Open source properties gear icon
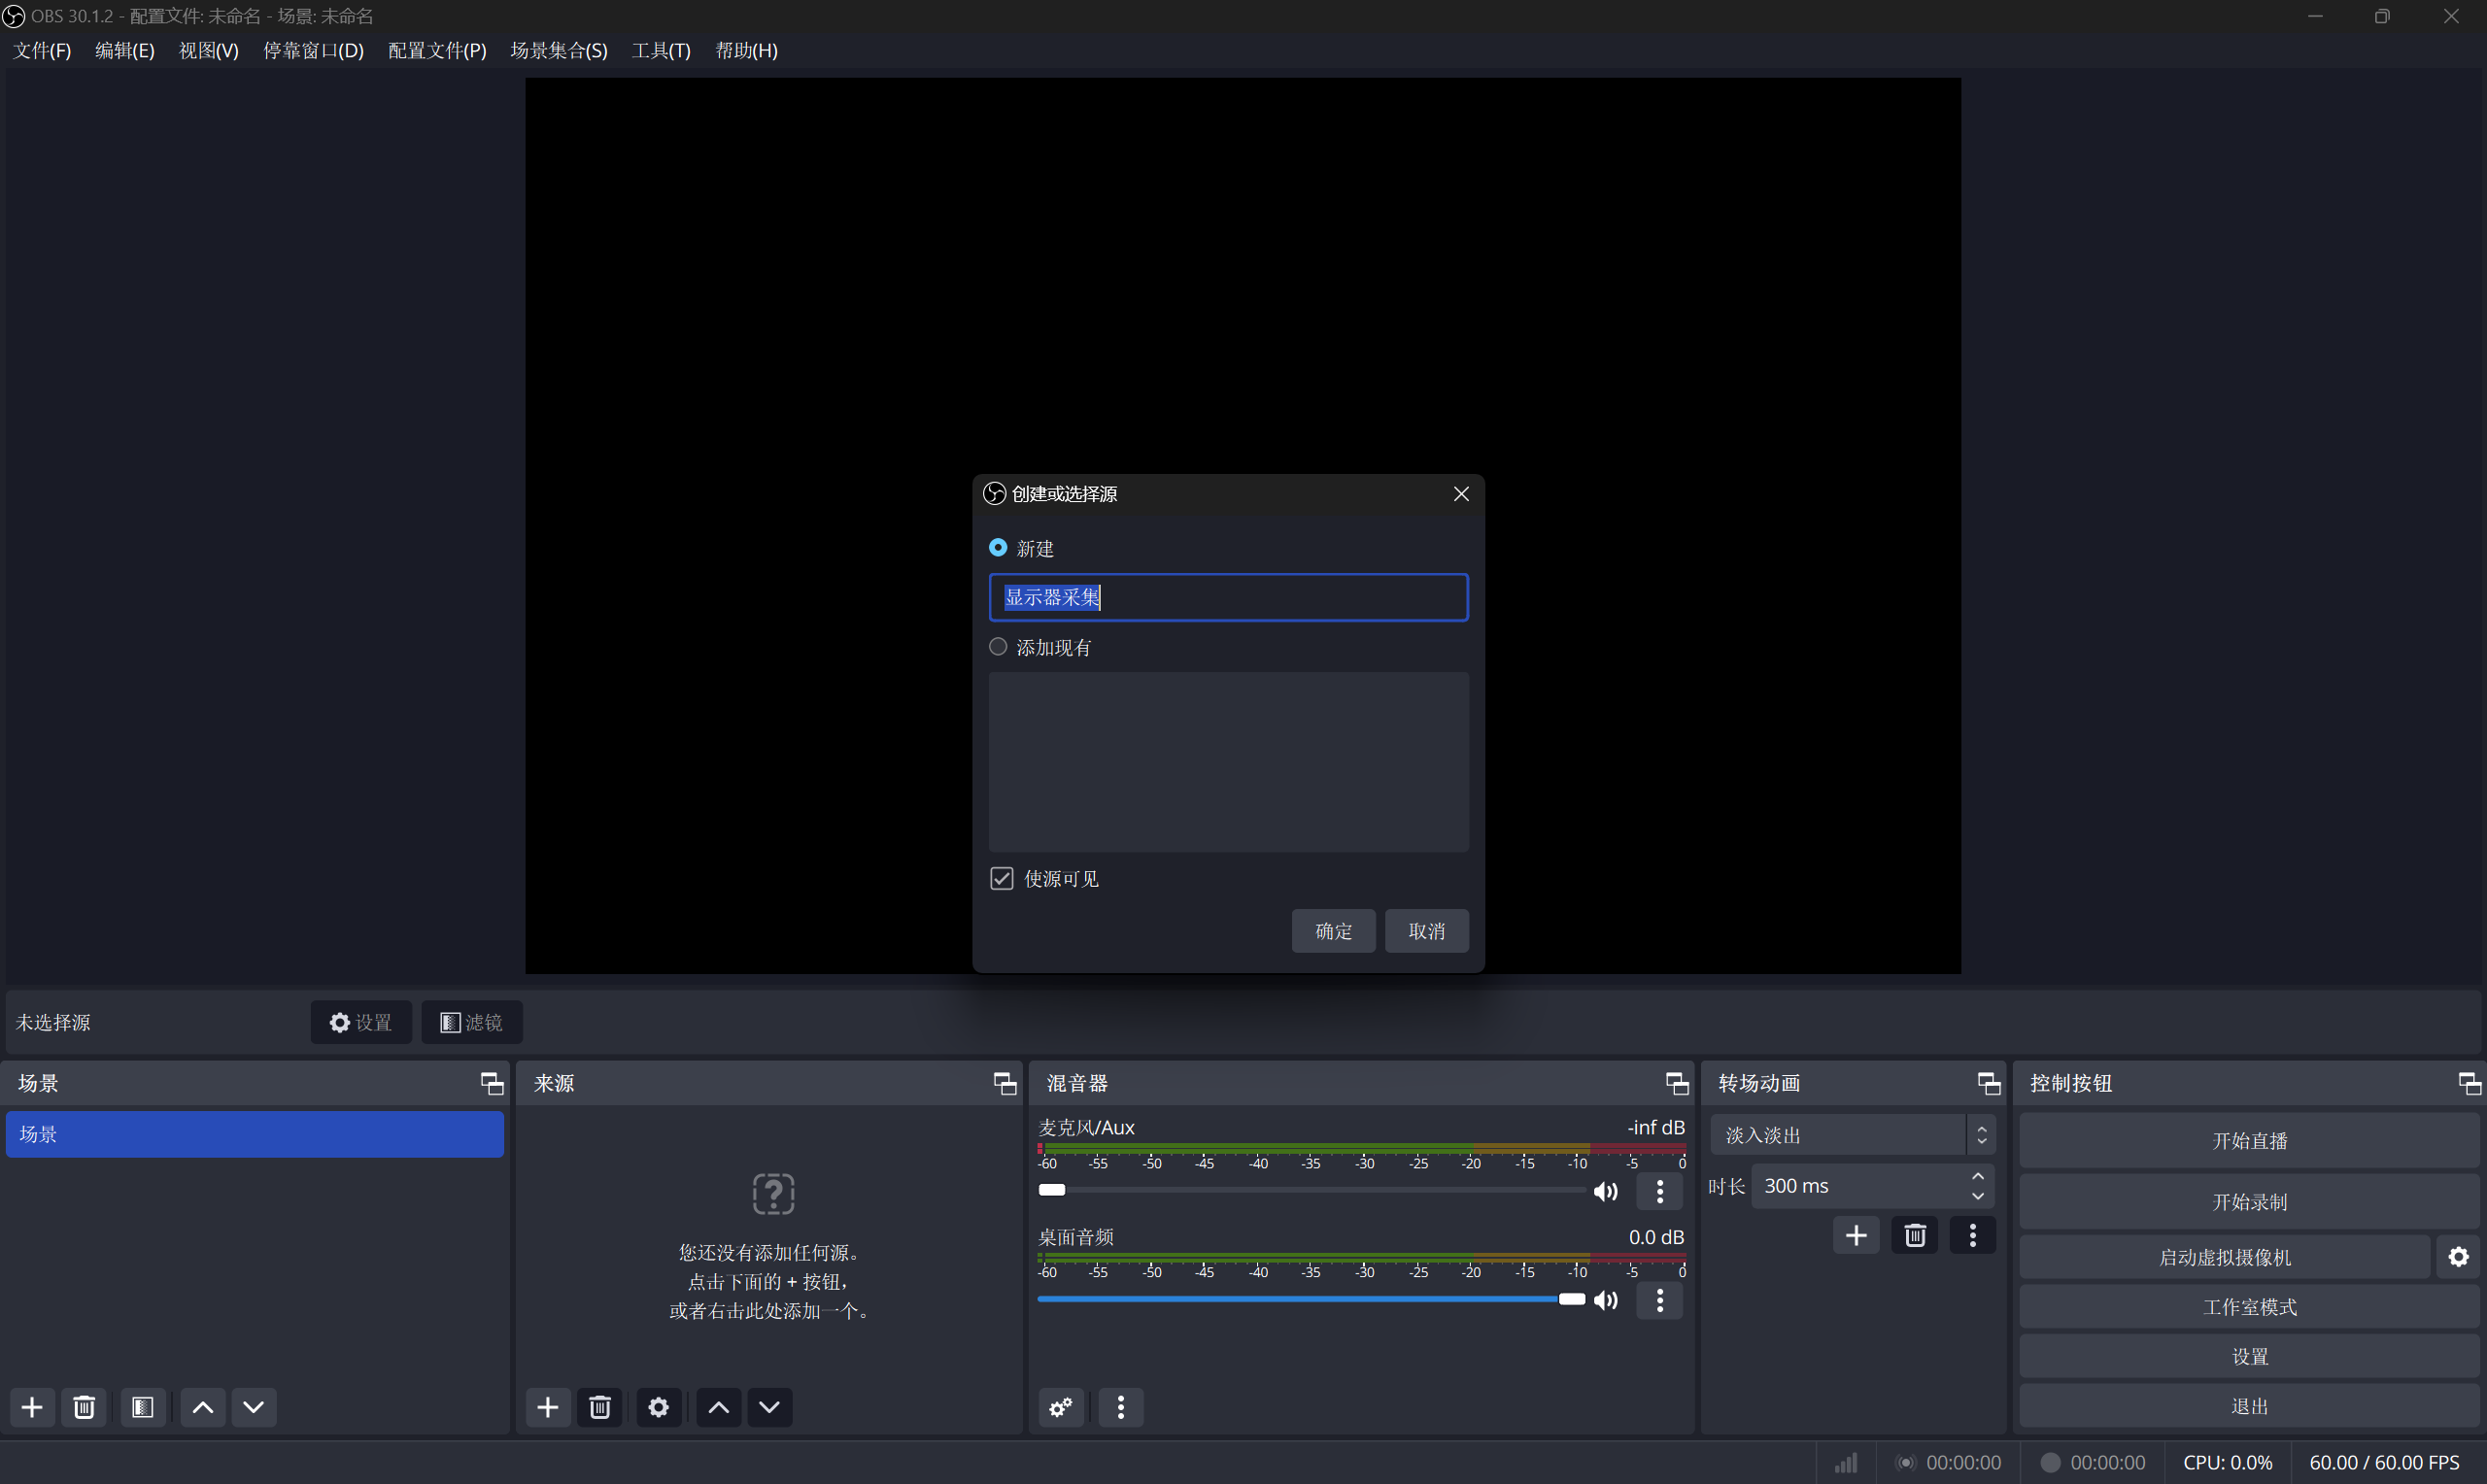Screen dimensions: 2487x1484 tap(658, 1407)
